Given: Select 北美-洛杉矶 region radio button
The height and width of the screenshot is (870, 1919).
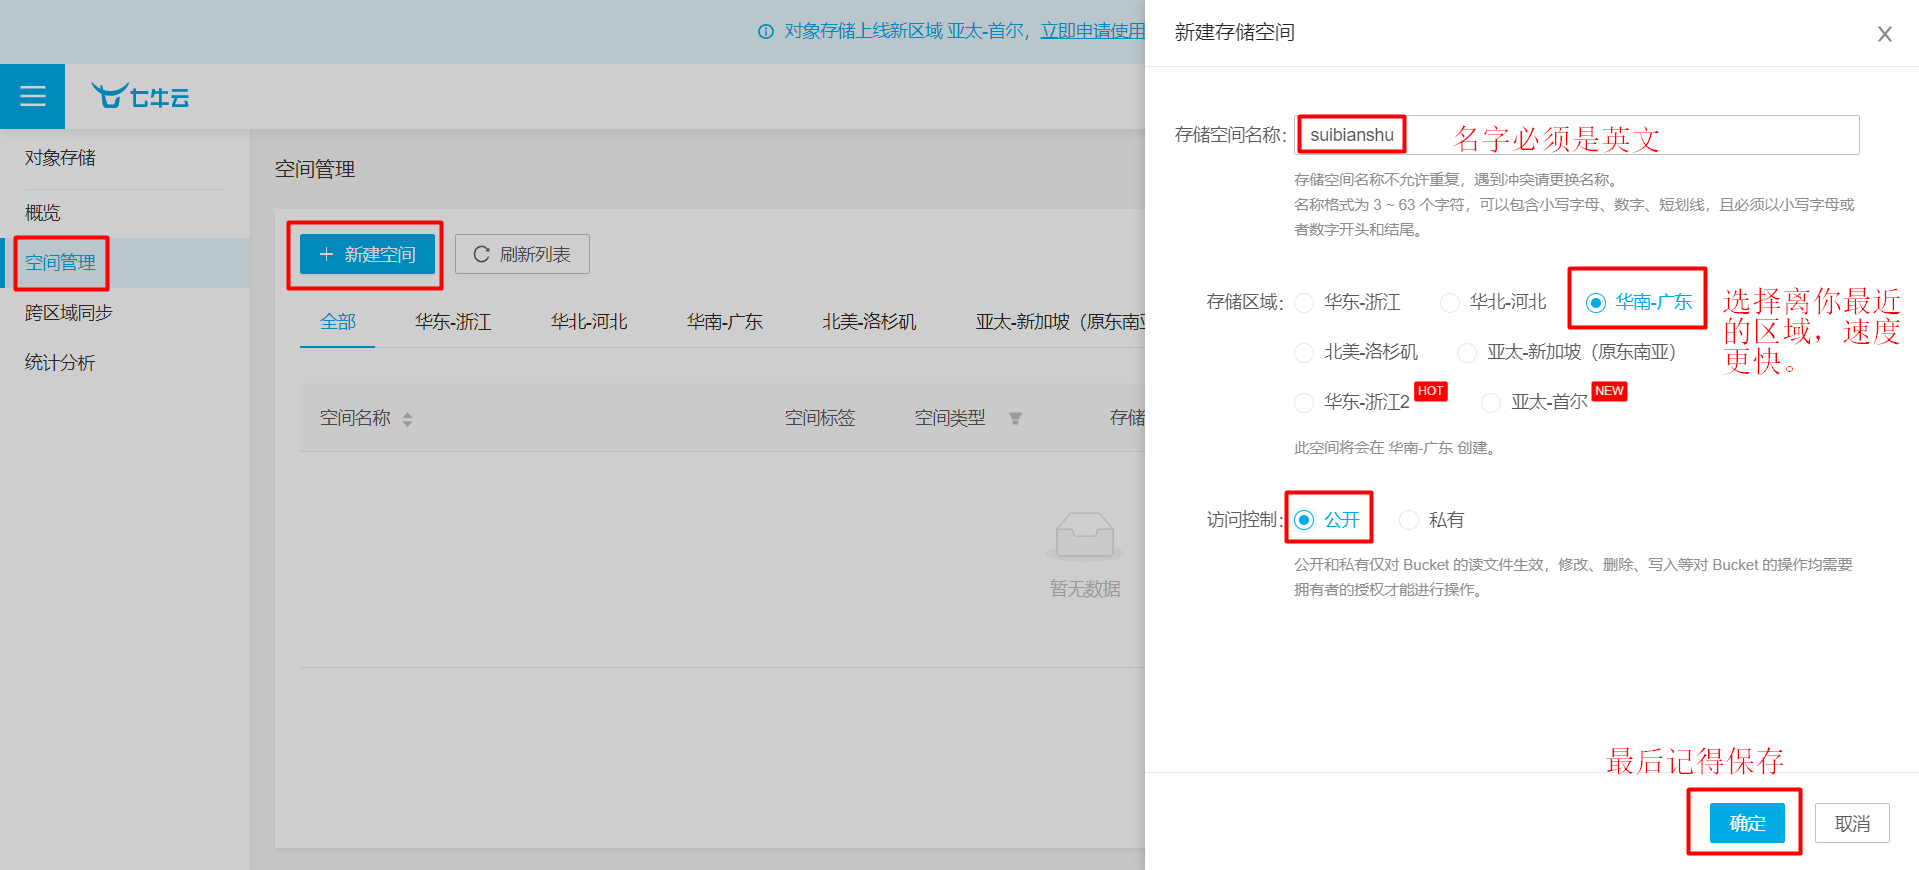Looking at the screenshot, I should [1304, 353].
